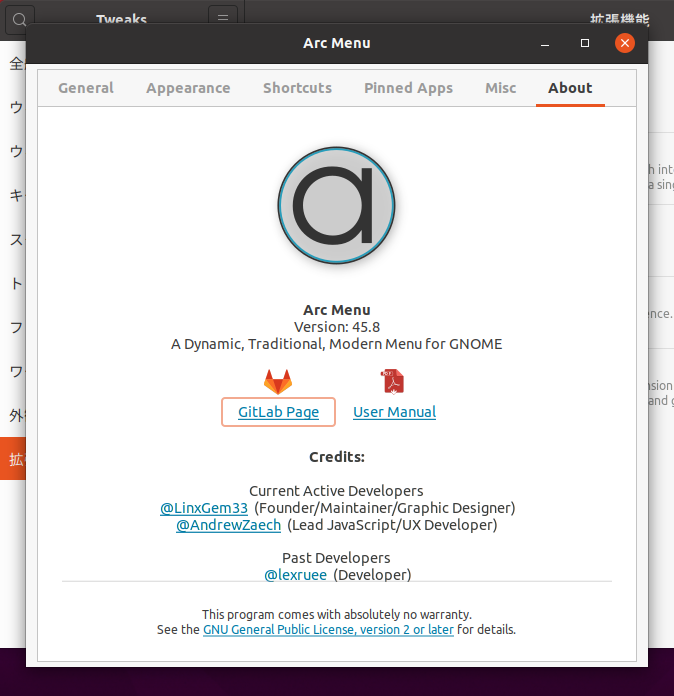The width and height of the screenshot is (674, 696).
Task: Open the Appearance tab
Action: coord(188,88)
